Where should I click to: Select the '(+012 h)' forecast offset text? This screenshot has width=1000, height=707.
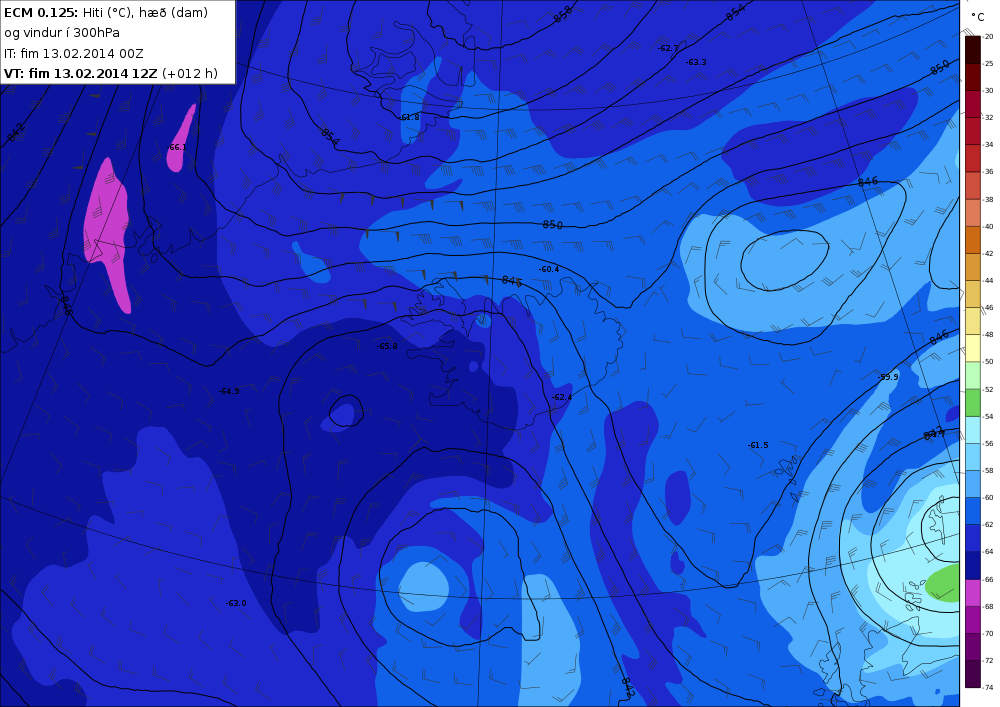[x=190, y=73]
